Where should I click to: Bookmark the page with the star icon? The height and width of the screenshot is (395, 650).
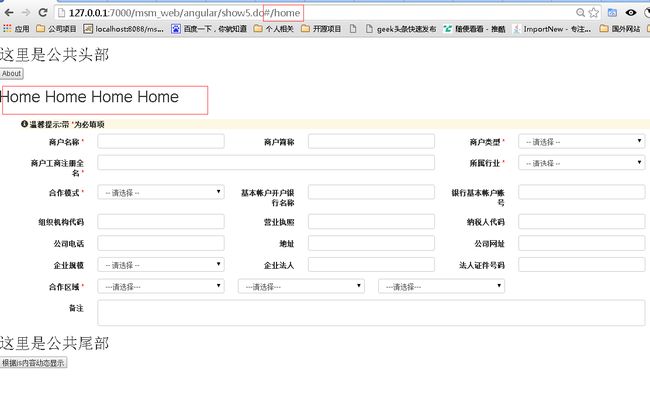click(x=594, y=13)
